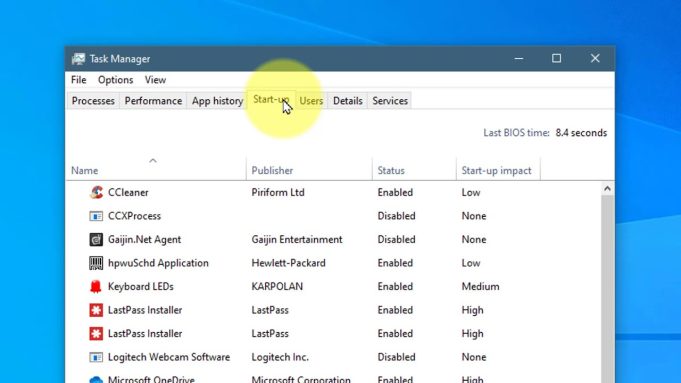Switch to the Processes tab

coord(93,101)
